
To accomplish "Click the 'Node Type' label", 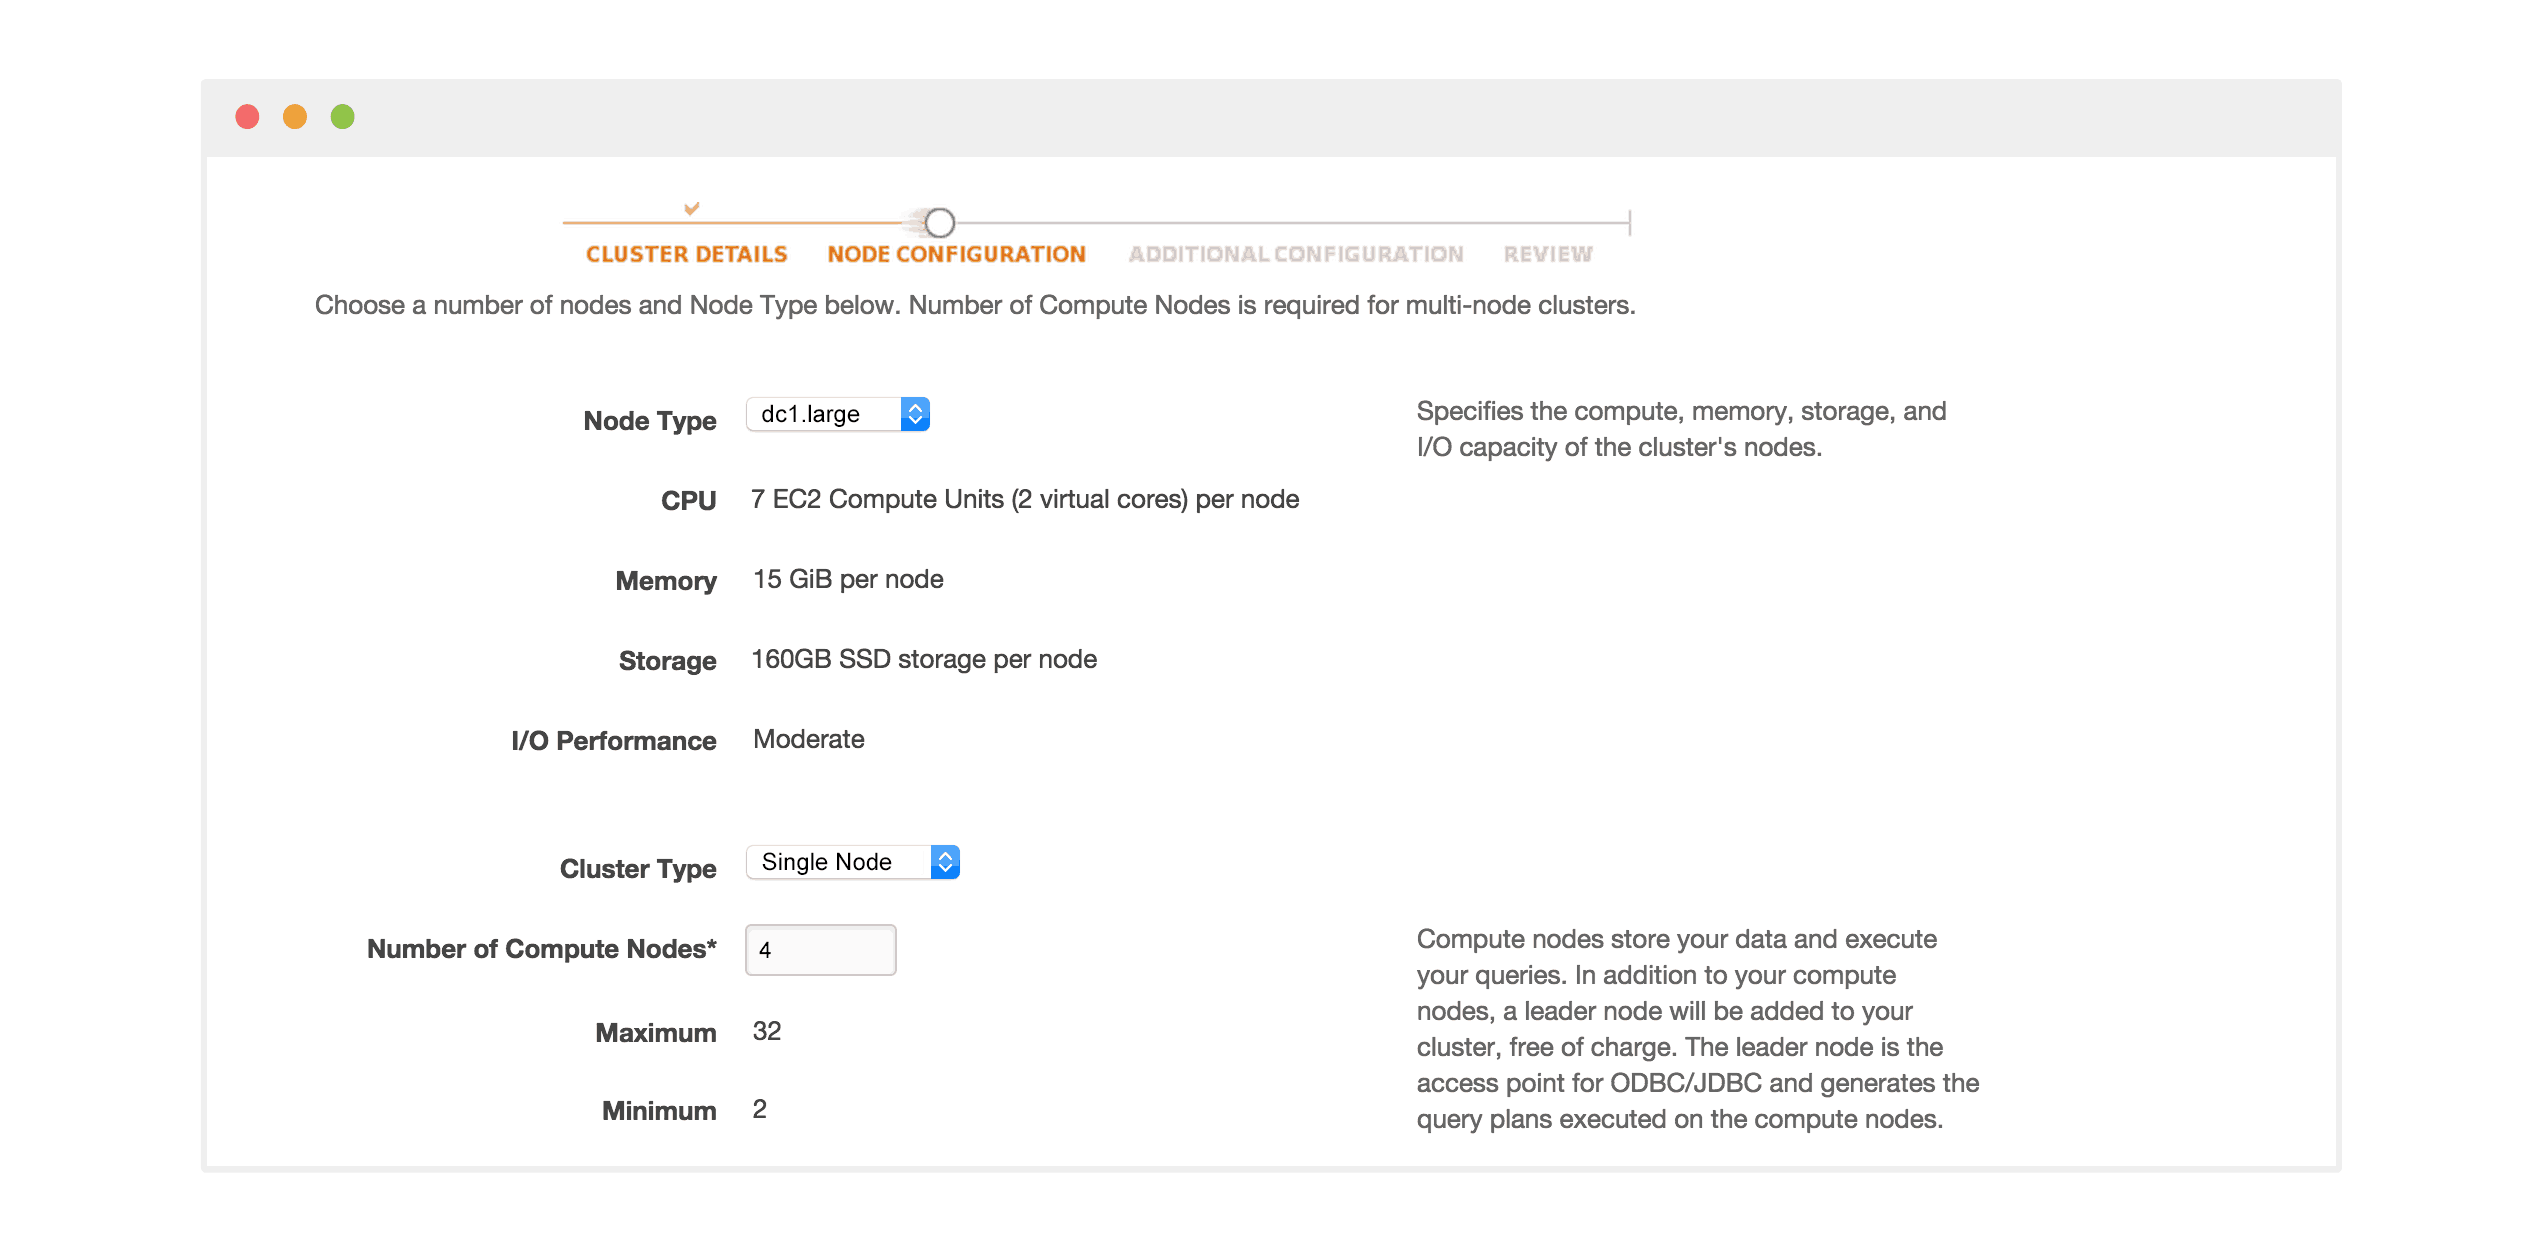I will pos(650,421).
